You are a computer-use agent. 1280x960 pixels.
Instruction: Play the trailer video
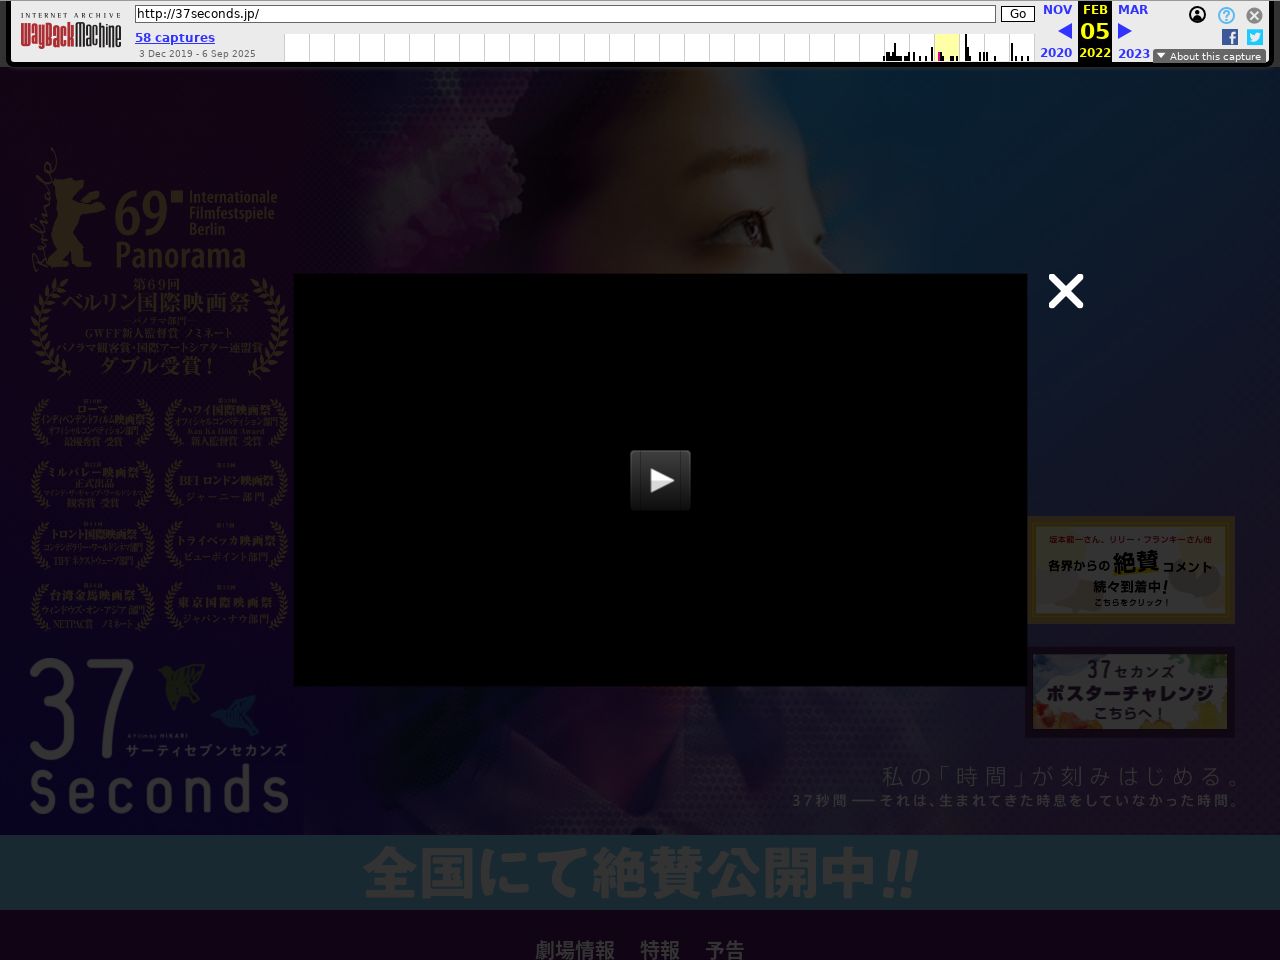[x=660, y=480]
